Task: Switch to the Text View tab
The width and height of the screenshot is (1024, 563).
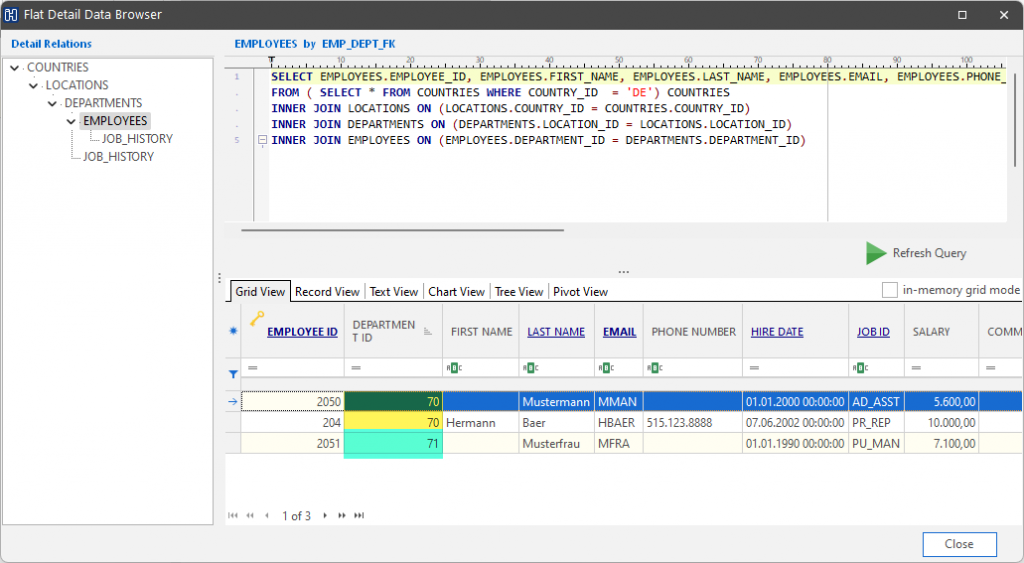Action: pos(394,292)
